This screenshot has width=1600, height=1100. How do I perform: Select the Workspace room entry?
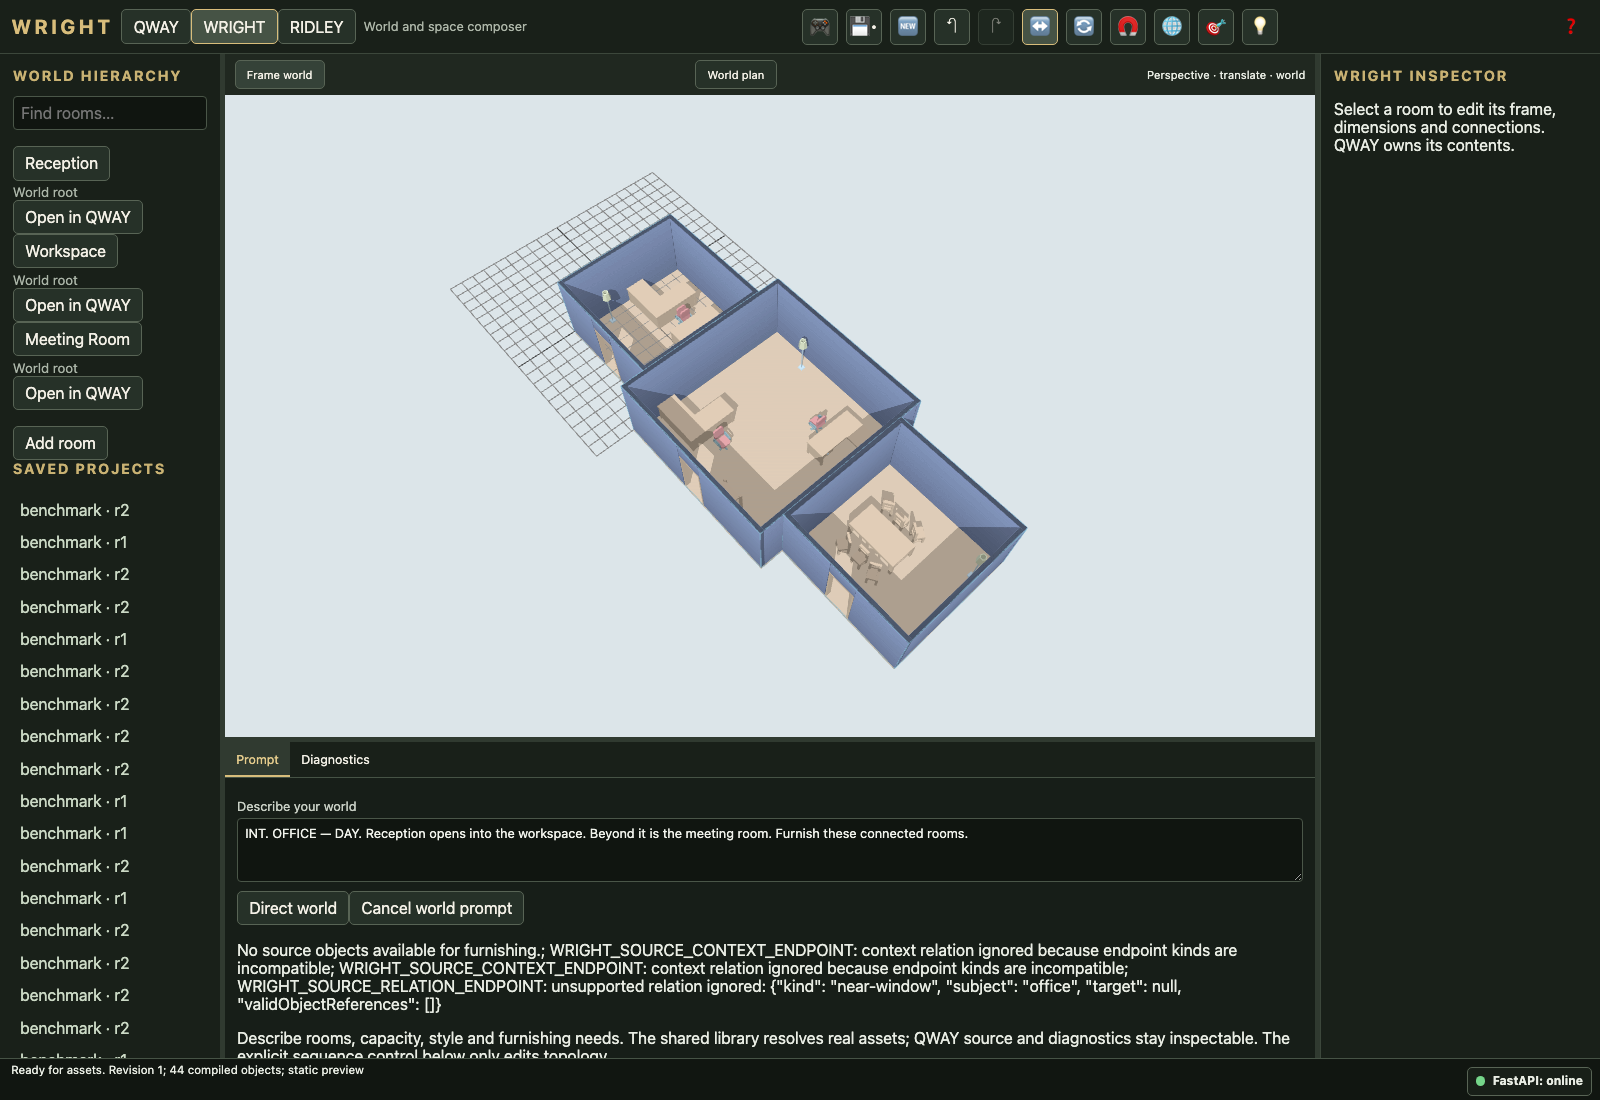tap(65, 251)
